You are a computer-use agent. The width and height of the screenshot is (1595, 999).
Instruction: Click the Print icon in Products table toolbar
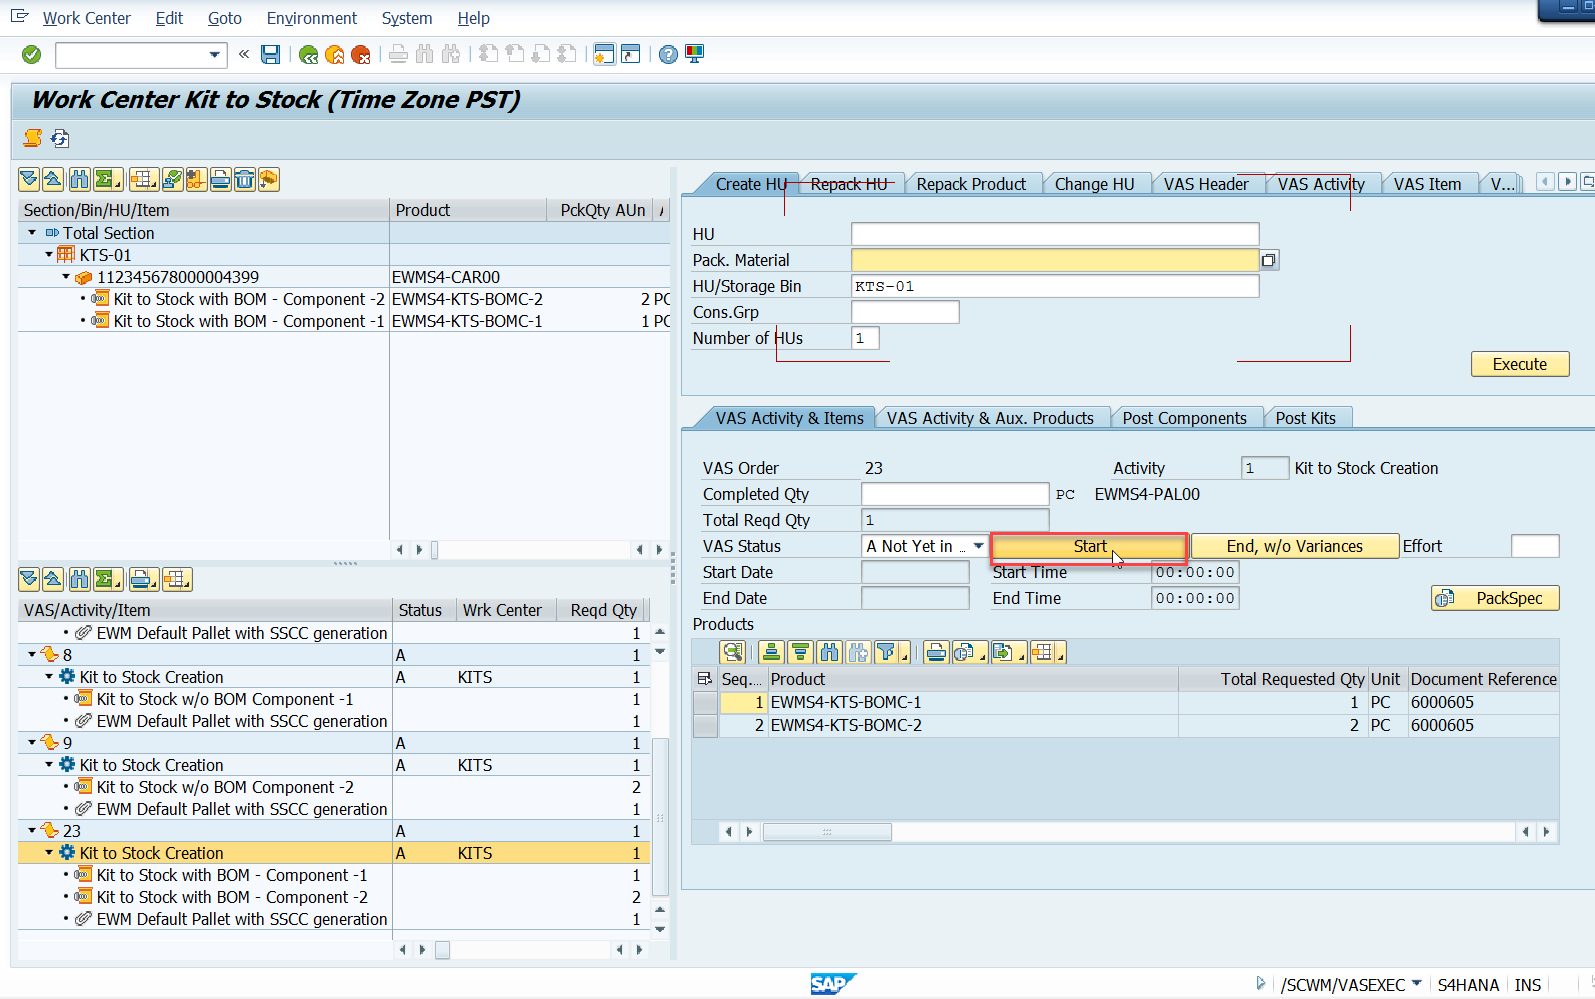936,652
